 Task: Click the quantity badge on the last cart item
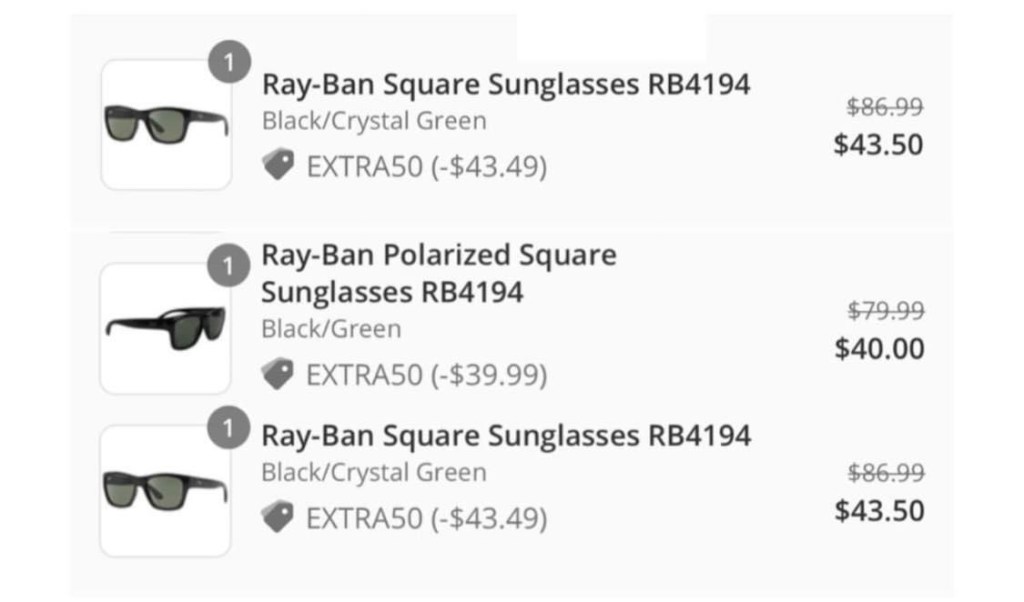pyautogui.click(x=229, y=430)
